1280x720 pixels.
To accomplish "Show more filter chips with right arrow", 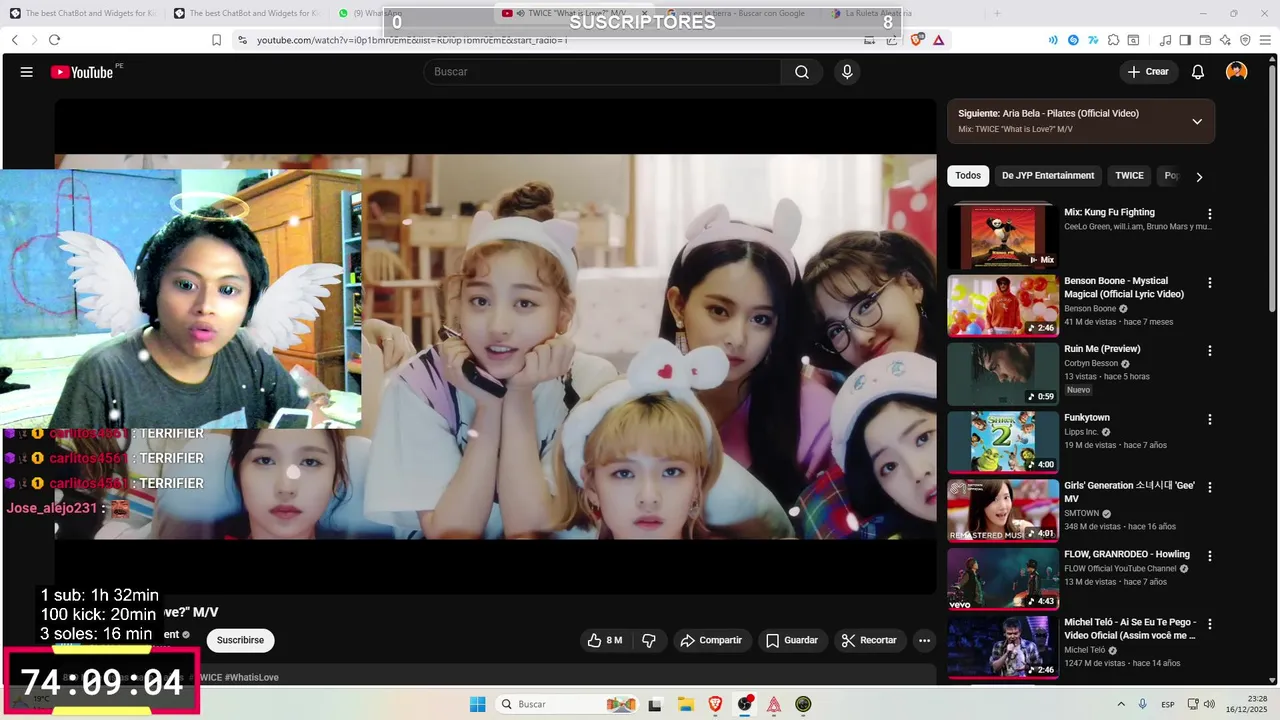I will click(x=1199, y=177).
